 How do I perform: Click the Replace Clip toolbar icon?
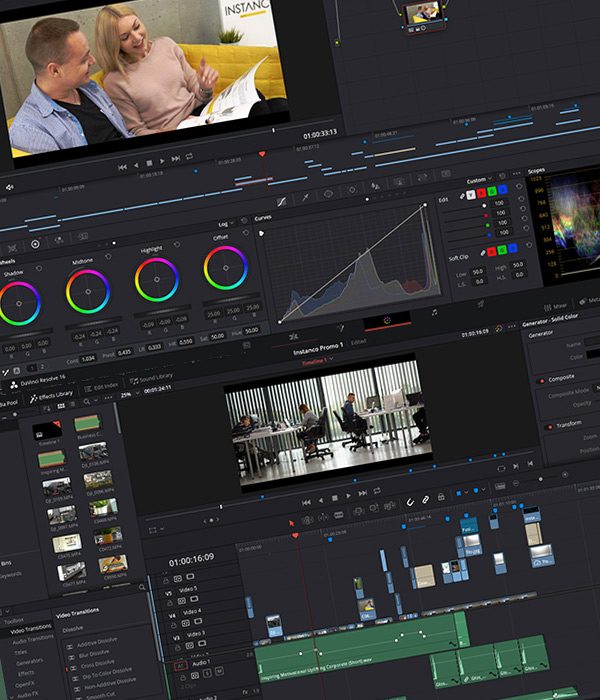pyautogui.click(x=390, y=505)
